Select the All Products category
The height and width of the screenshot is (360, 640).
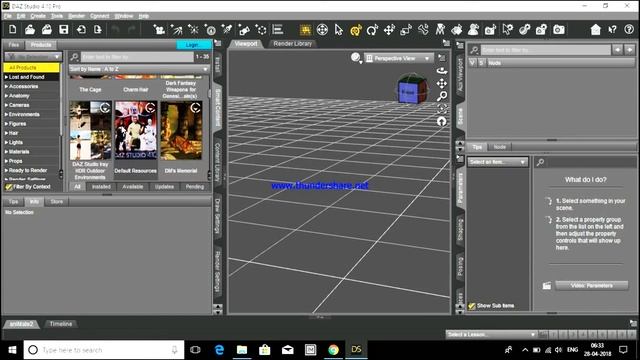[31, 67]
